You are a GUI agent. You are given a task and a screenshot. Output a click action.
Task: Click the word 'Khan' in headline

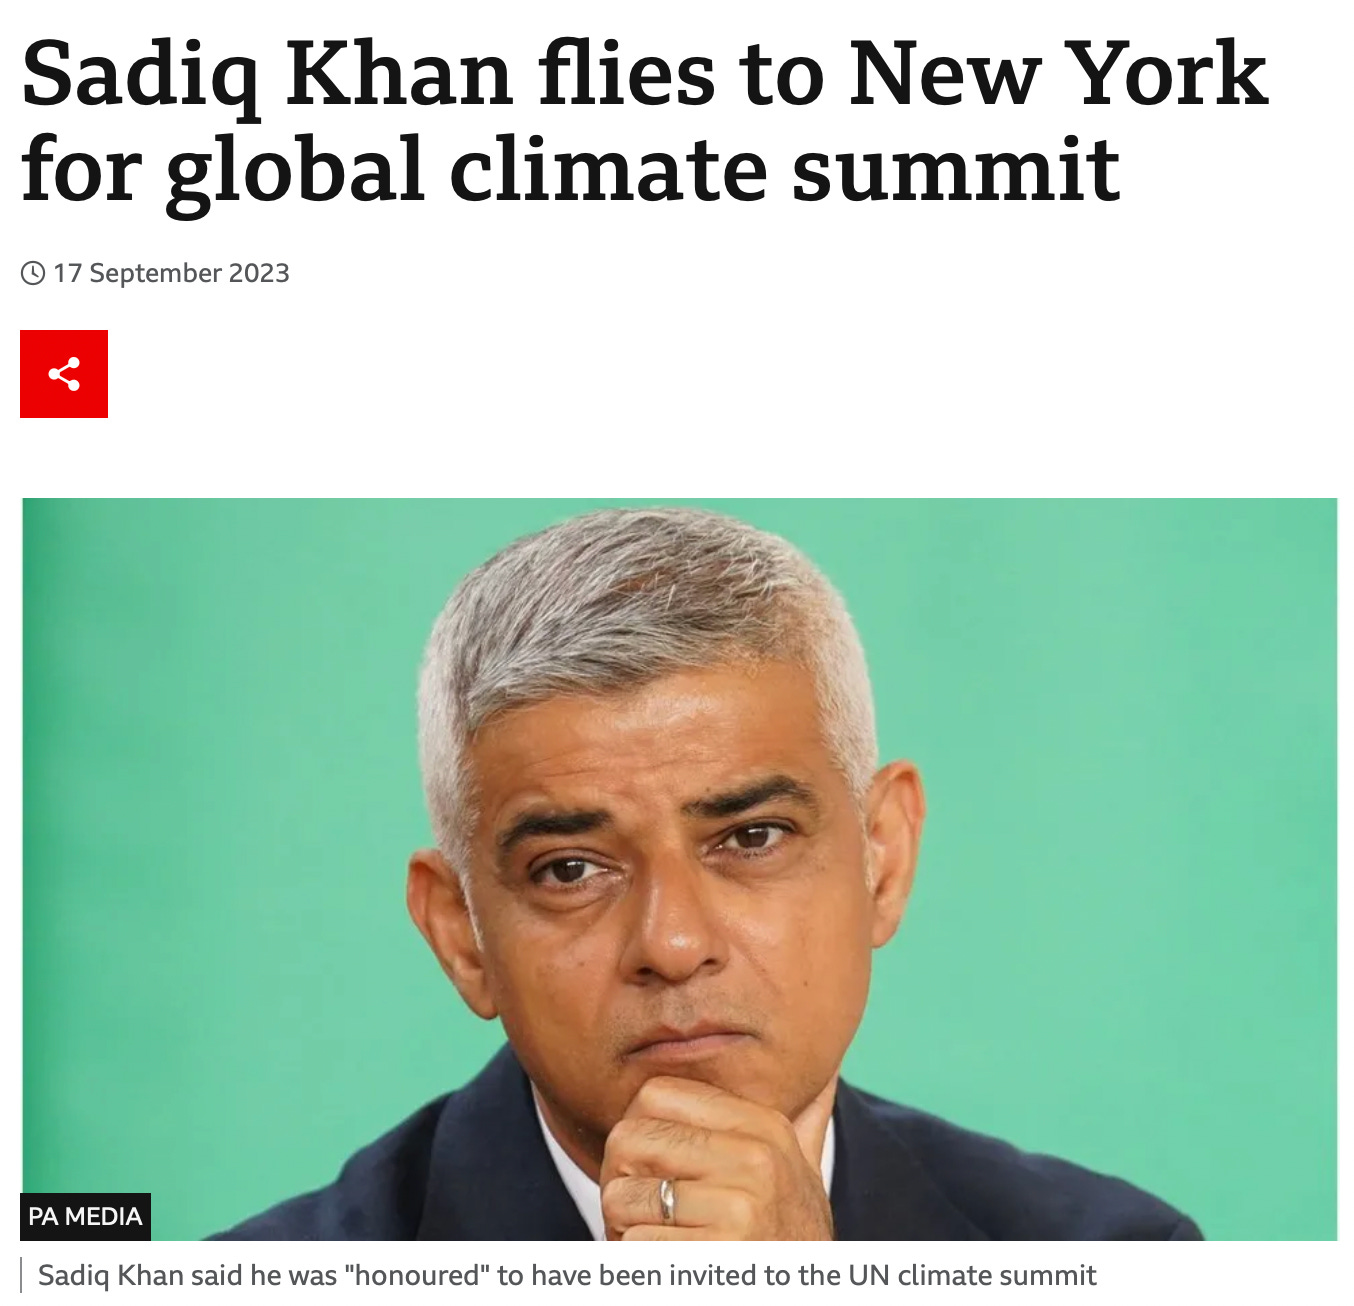pos(399,74)
